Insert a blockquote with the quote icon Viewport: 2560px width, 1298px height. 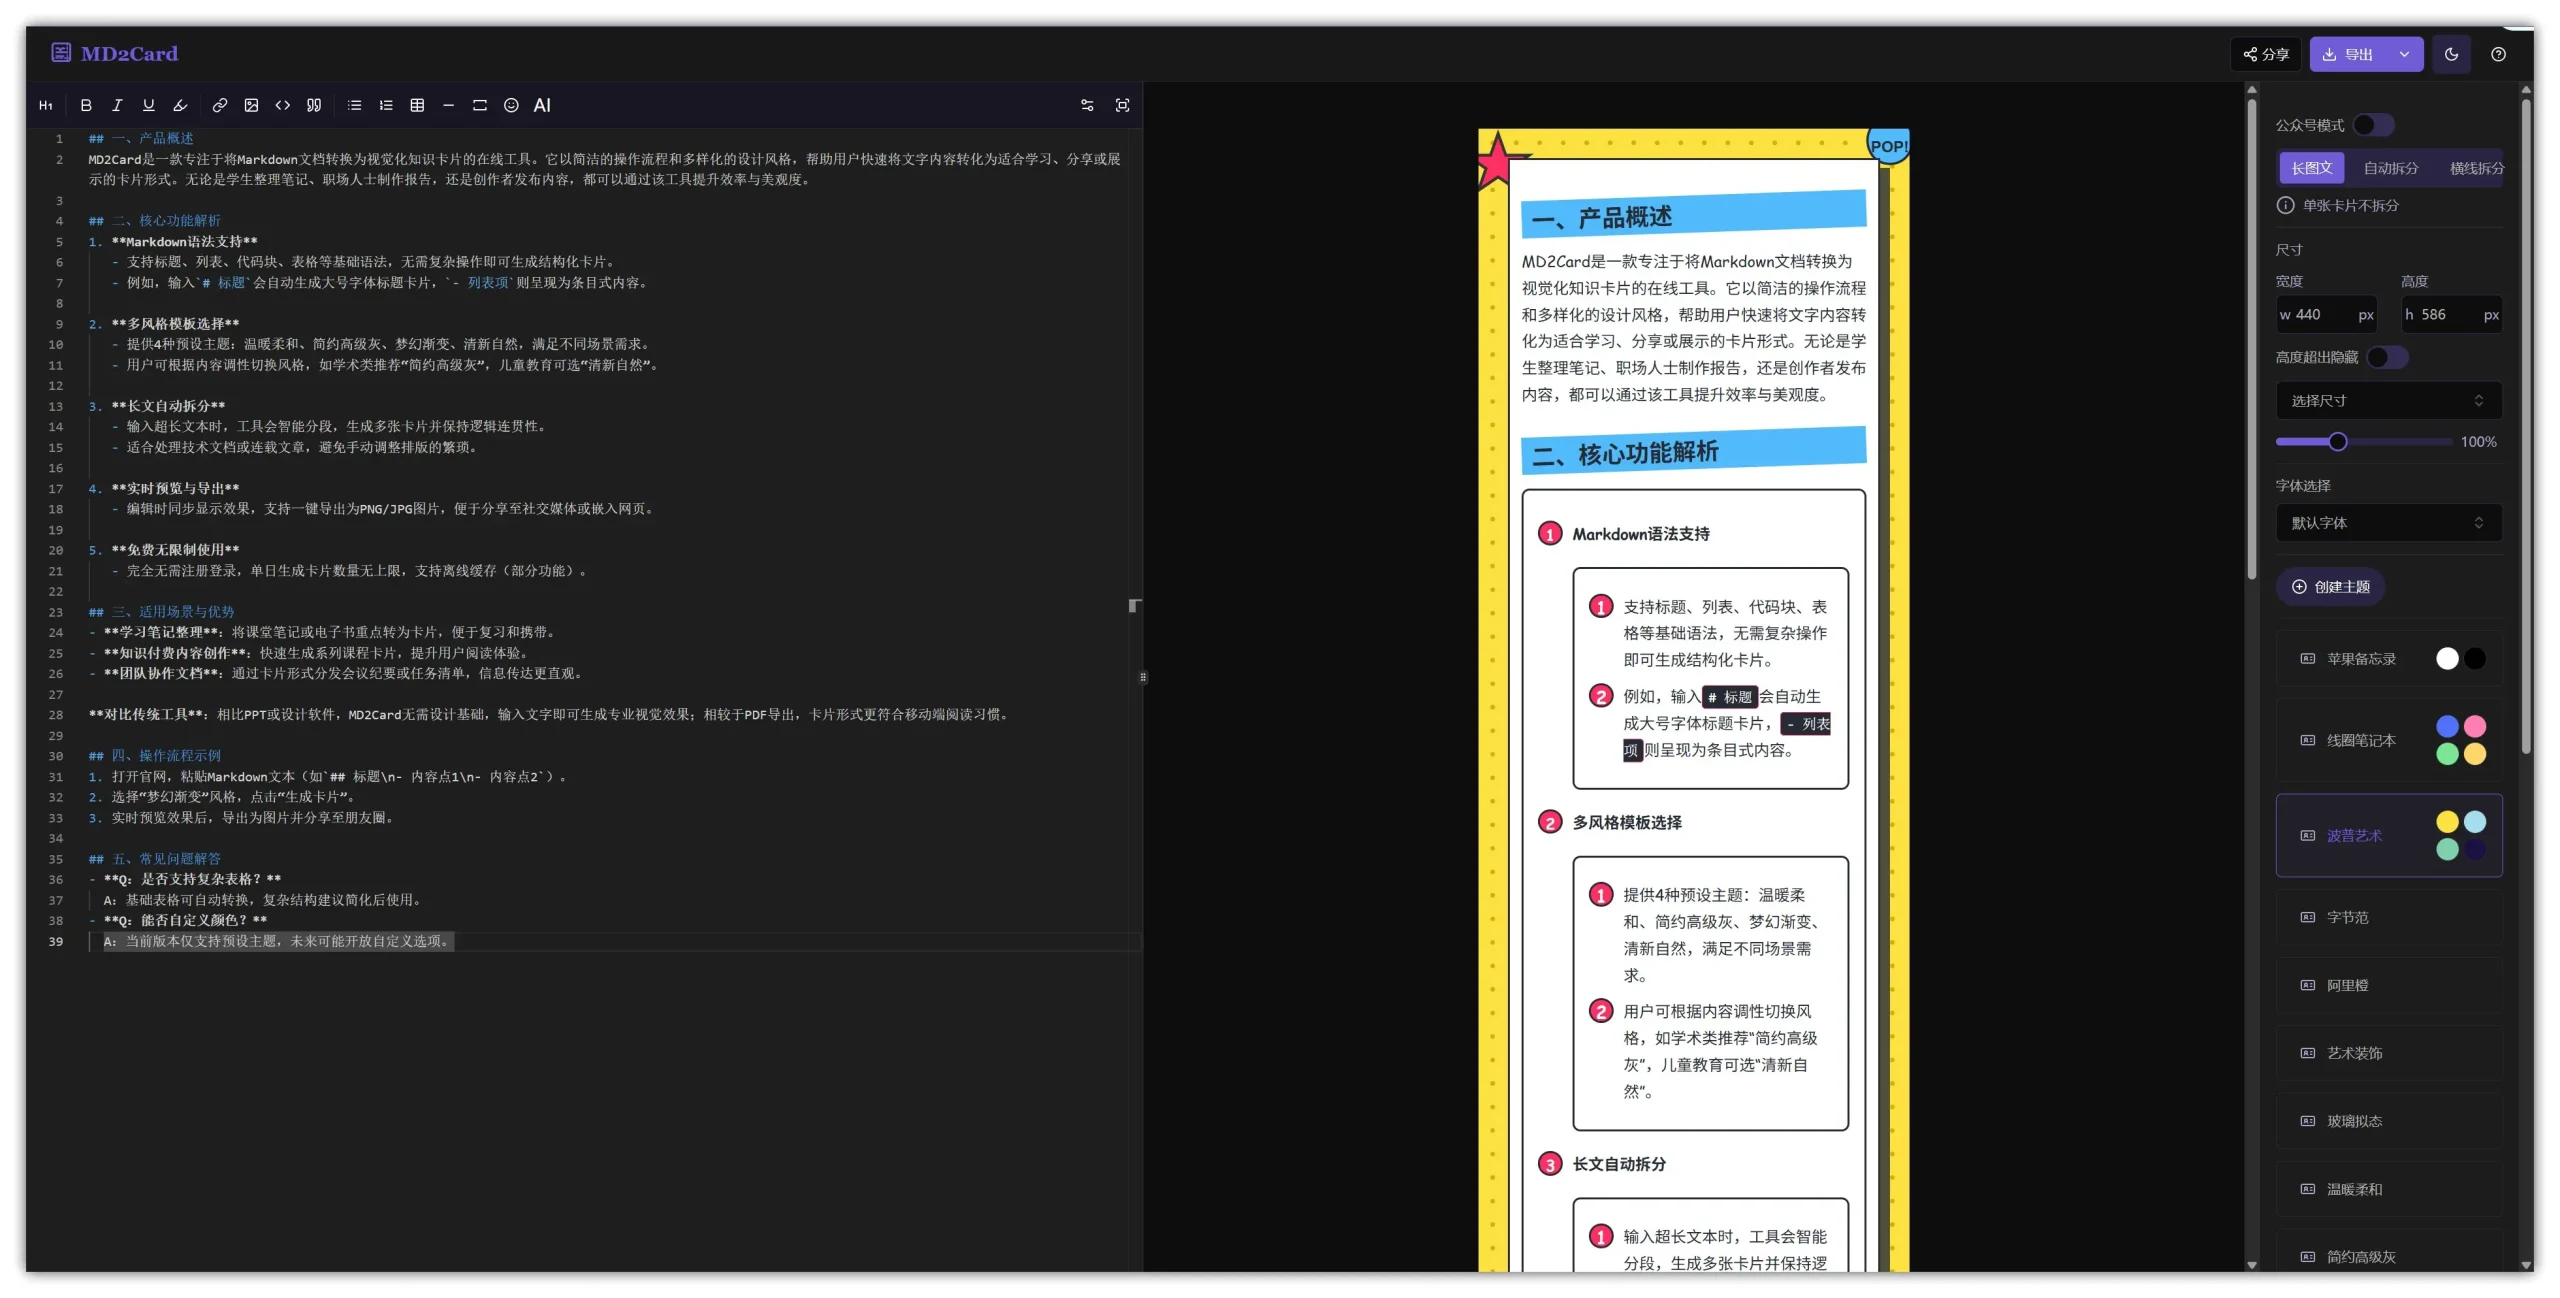[314, 105]
